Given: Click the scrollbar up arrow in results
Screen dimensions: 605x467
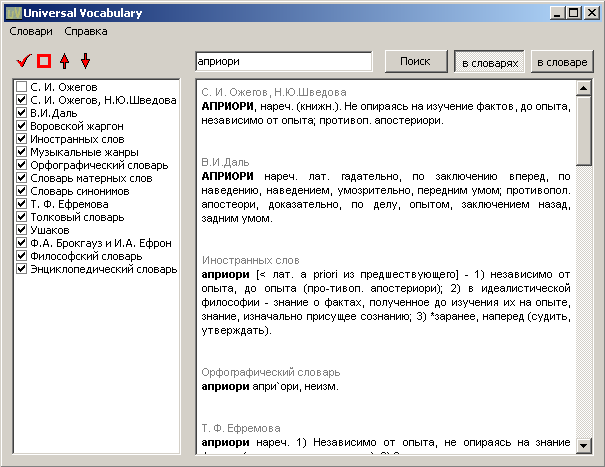Looking at the screenshot, I should click(584, 88).
